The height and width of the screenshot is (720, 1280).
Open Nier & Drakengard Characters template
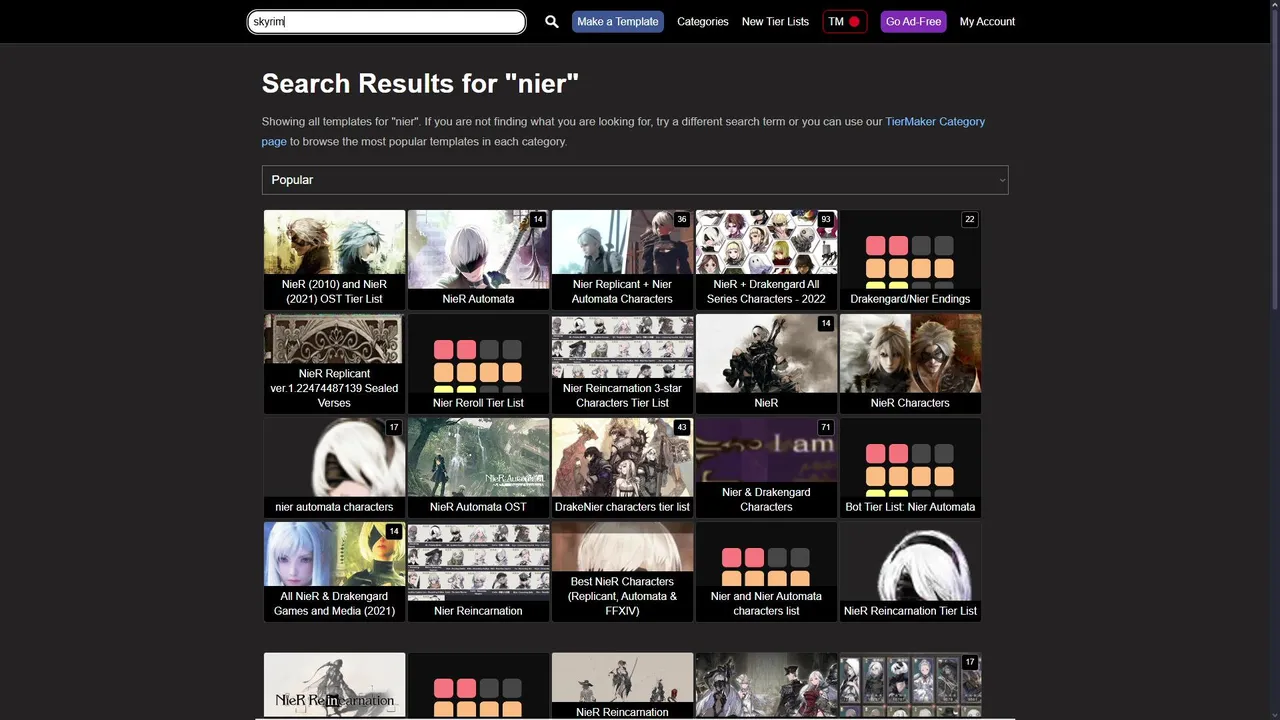[767, 467]
